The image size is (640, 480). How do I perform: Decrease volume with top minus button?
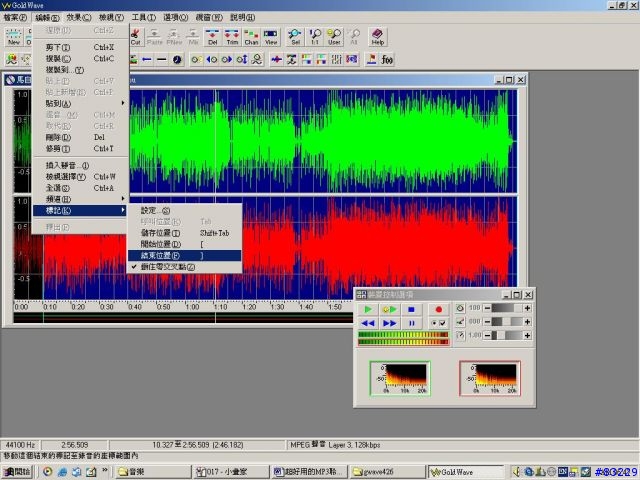[487, 308]
